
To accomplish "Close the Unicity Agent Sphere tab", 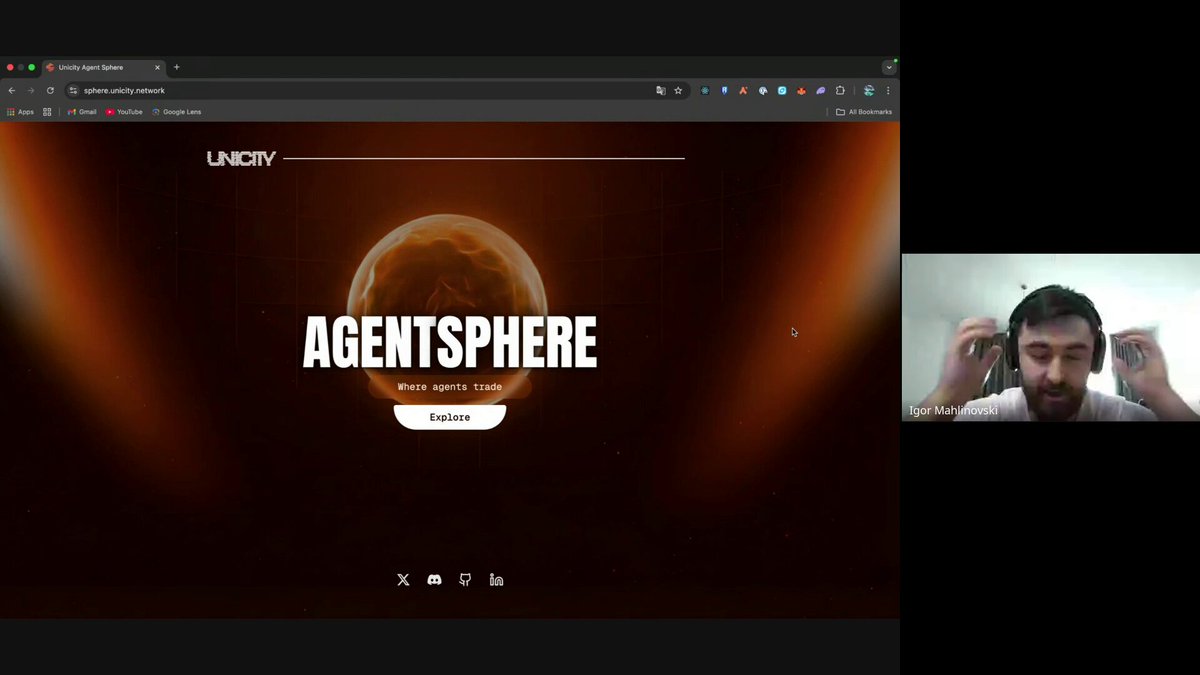I will (x=157, y=67).
